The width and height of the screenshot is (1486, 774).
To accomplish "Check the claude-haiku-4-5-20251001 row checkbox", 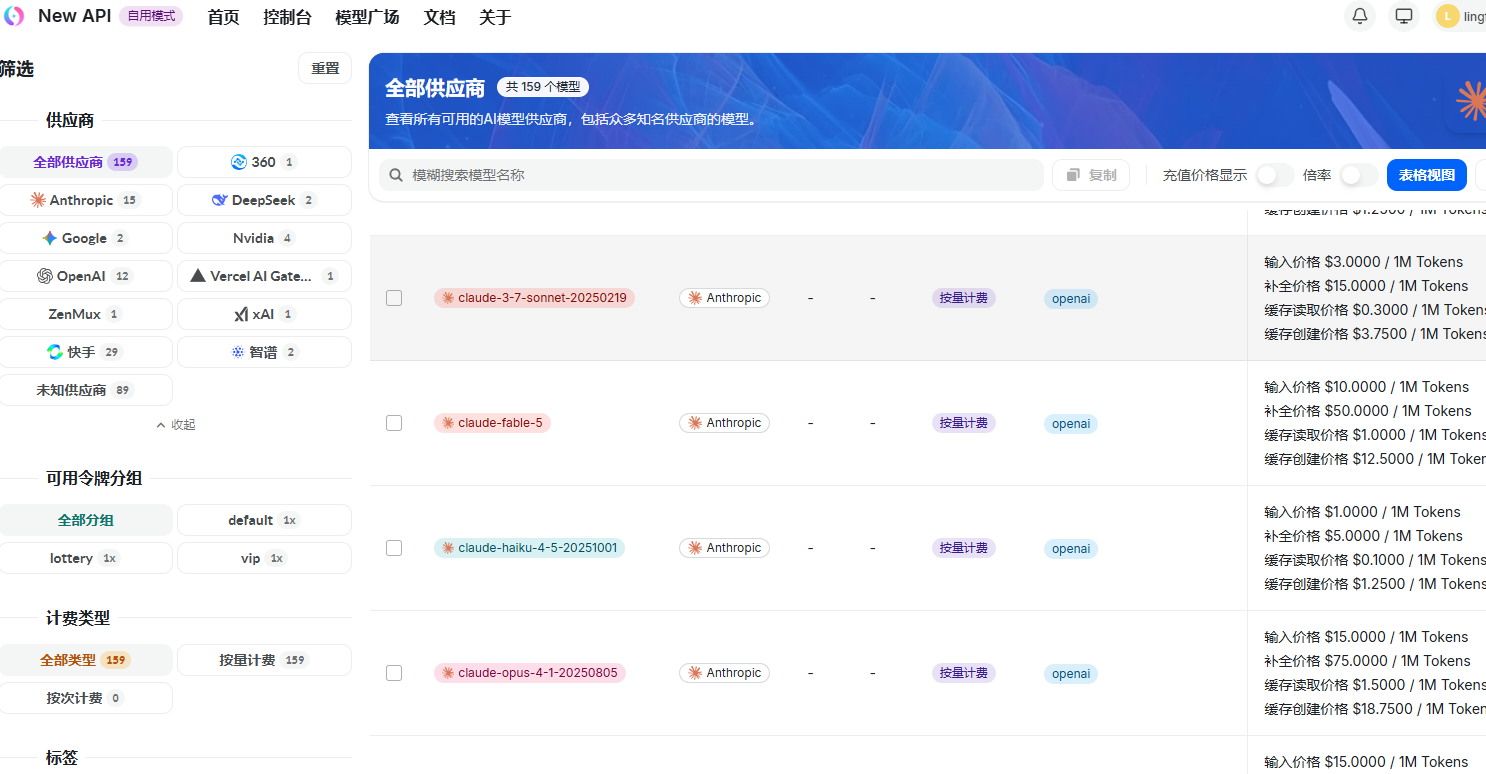I will (x=394, y=548).
